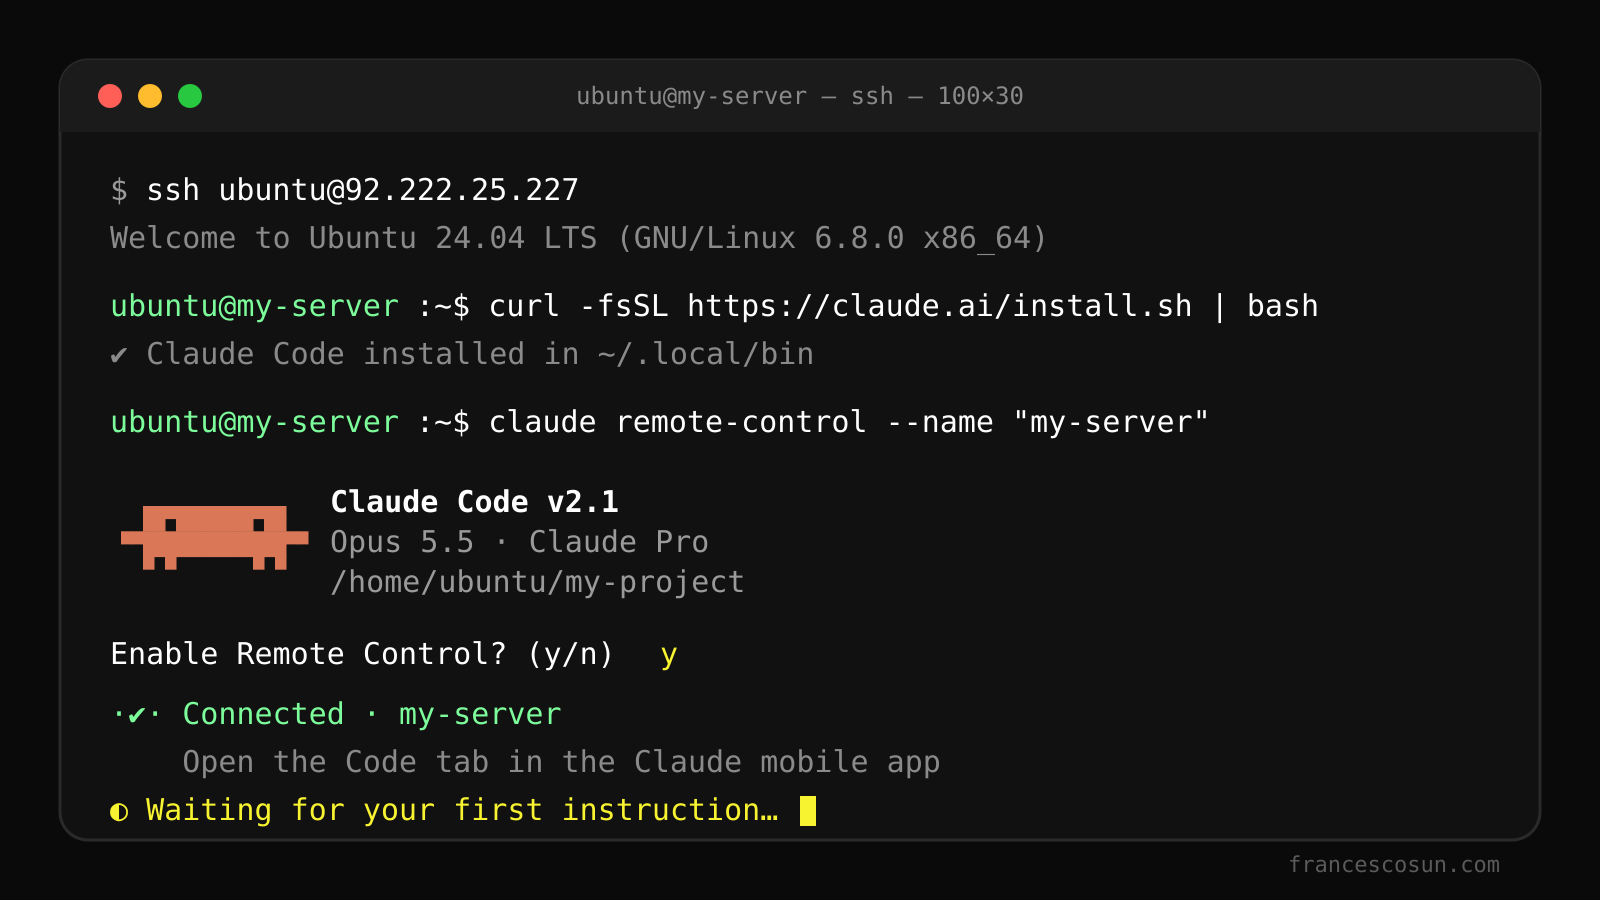
Task: Click the 'ssh ubuntu@92.222.25.227' command
Action: [x=363, y=190]
